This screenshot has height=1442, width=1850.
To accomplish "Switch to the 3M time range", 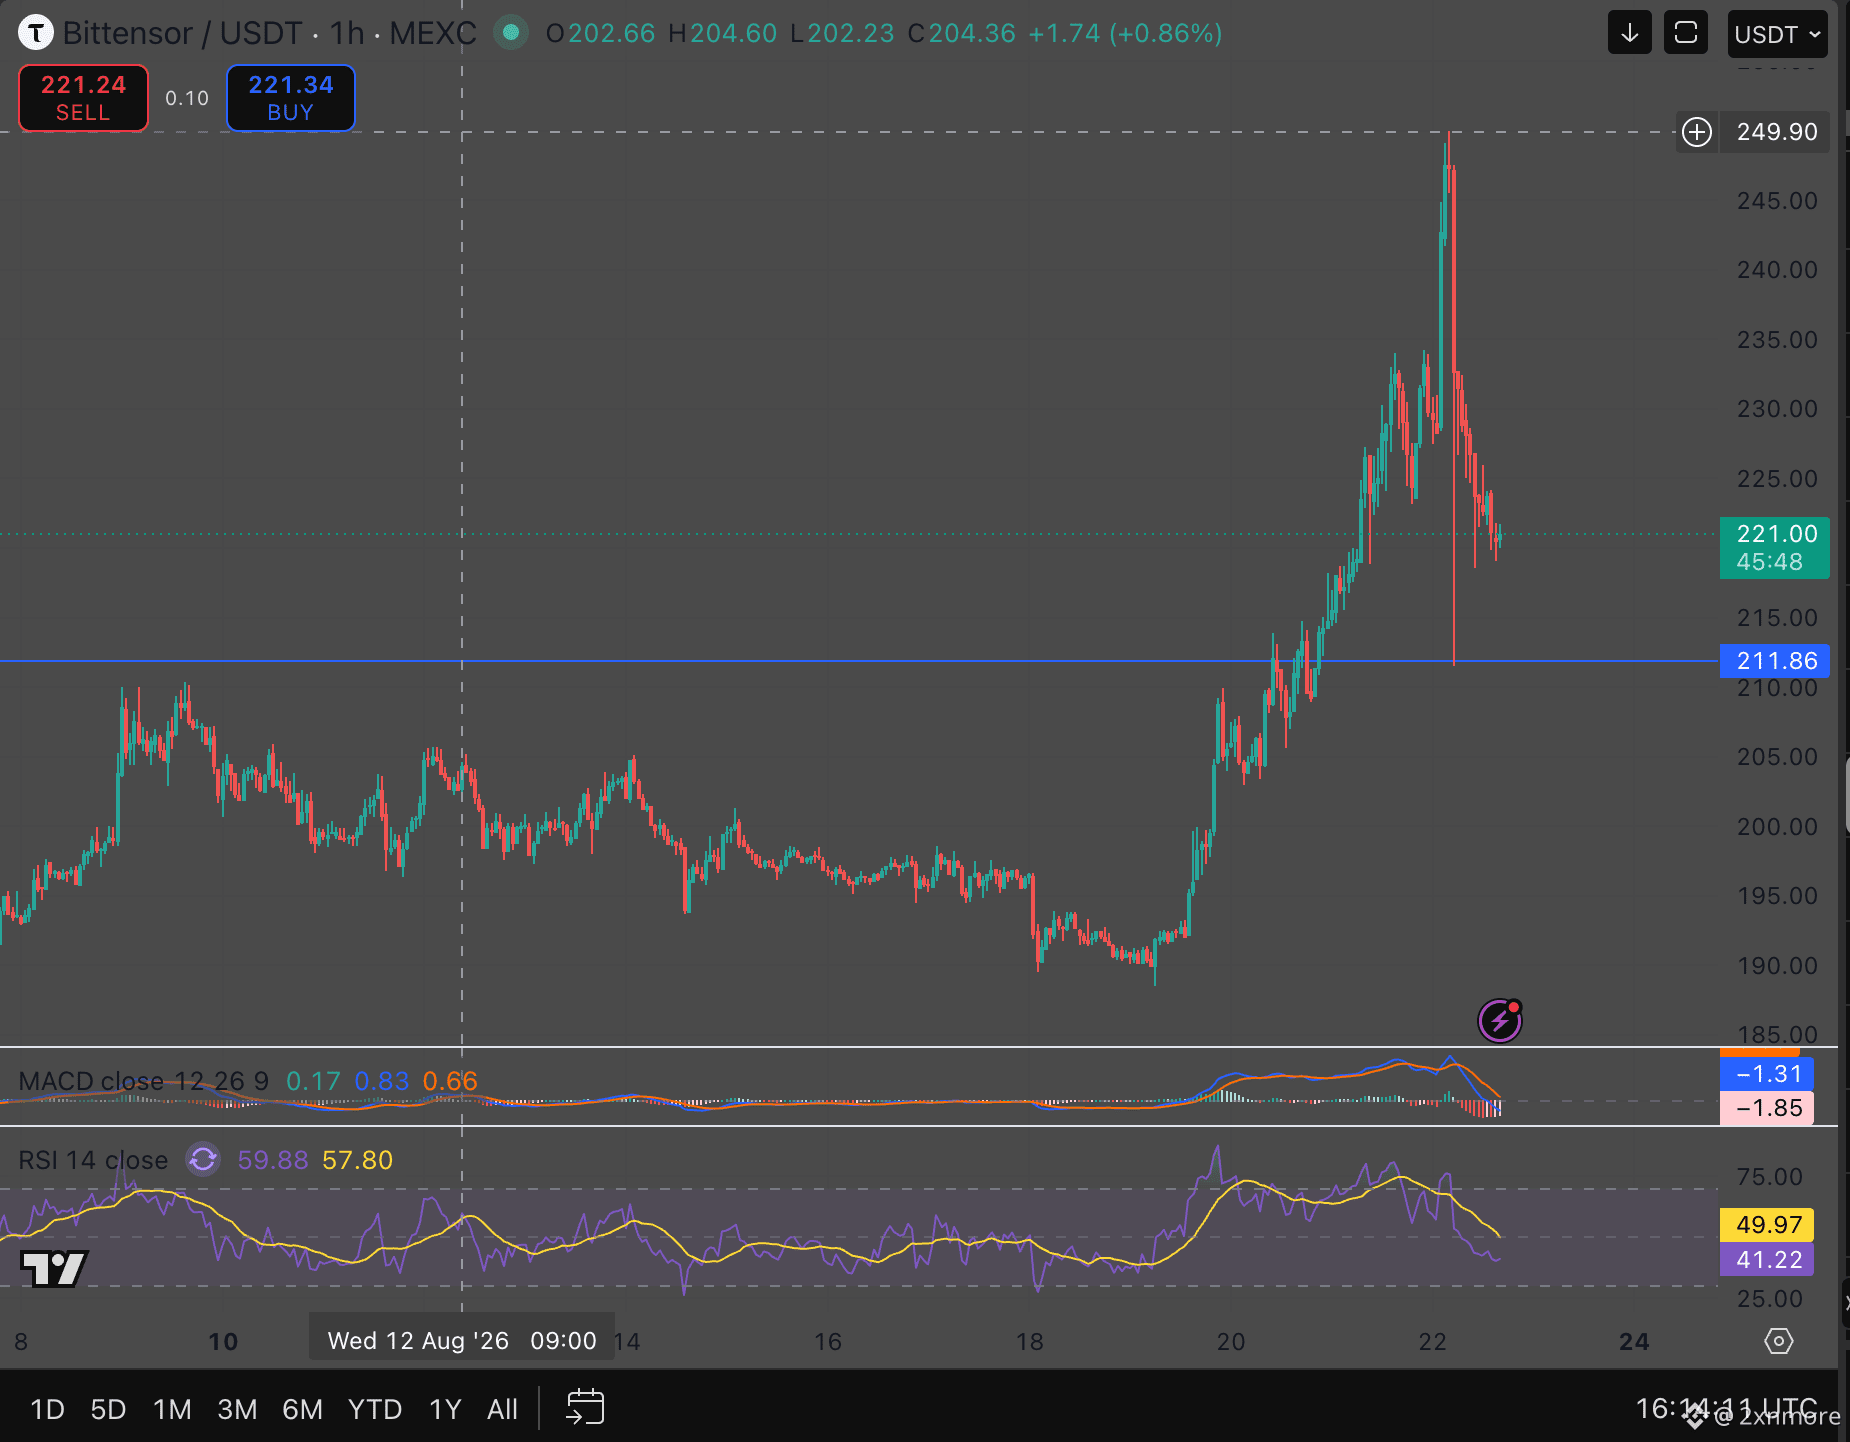I will pos(237,1409).
